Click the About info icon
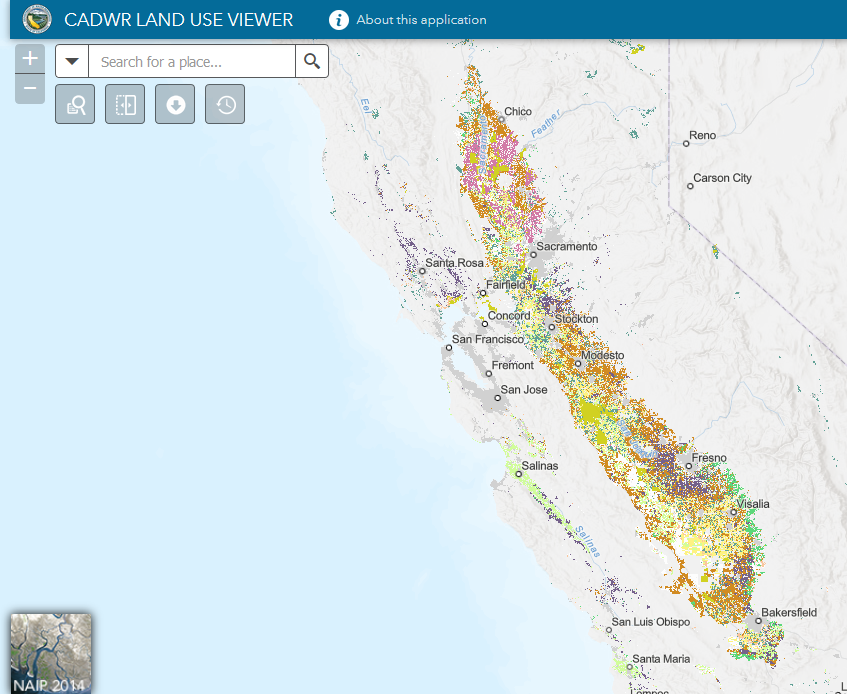This screenshot has height=694, width=847. pos(339,20)
